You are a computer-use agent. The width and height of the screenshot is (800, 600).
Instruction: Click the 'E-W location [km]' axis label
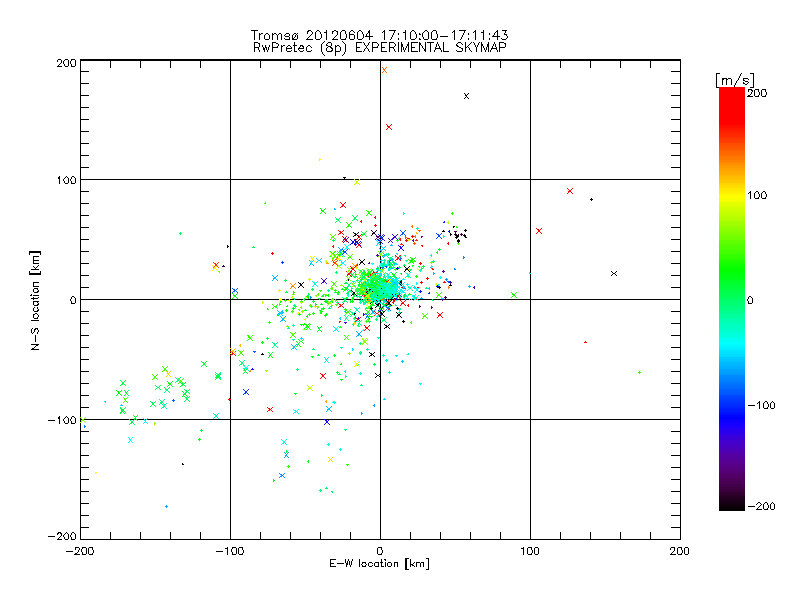pos(379,564)
